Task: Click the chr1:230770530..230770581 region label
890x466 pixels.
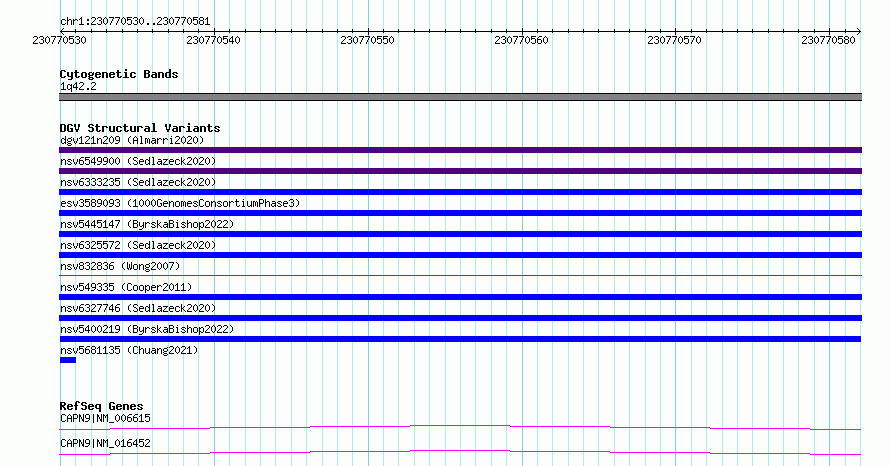Action: click(x=135, y=22)
